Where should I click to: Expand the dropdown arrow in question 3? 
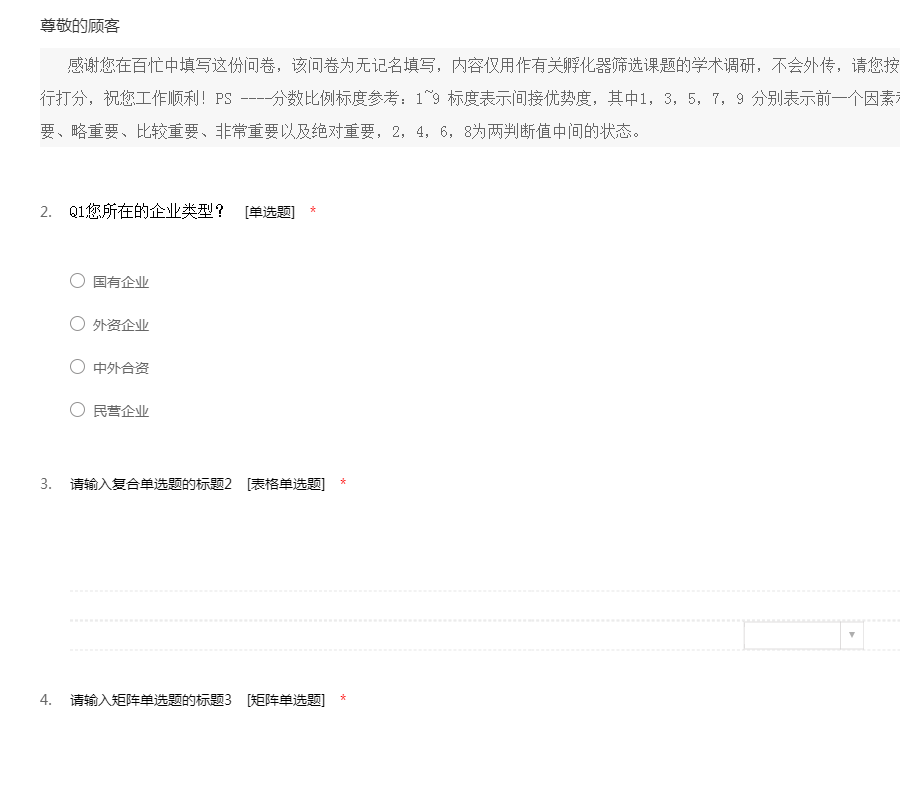(851, 635)
